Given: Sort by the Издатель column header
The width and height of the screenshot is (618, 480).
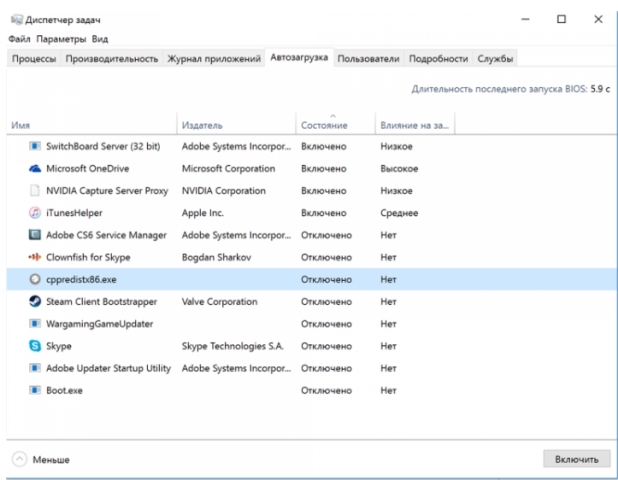Looking at the screenshot, I should [x=236, y=125].
